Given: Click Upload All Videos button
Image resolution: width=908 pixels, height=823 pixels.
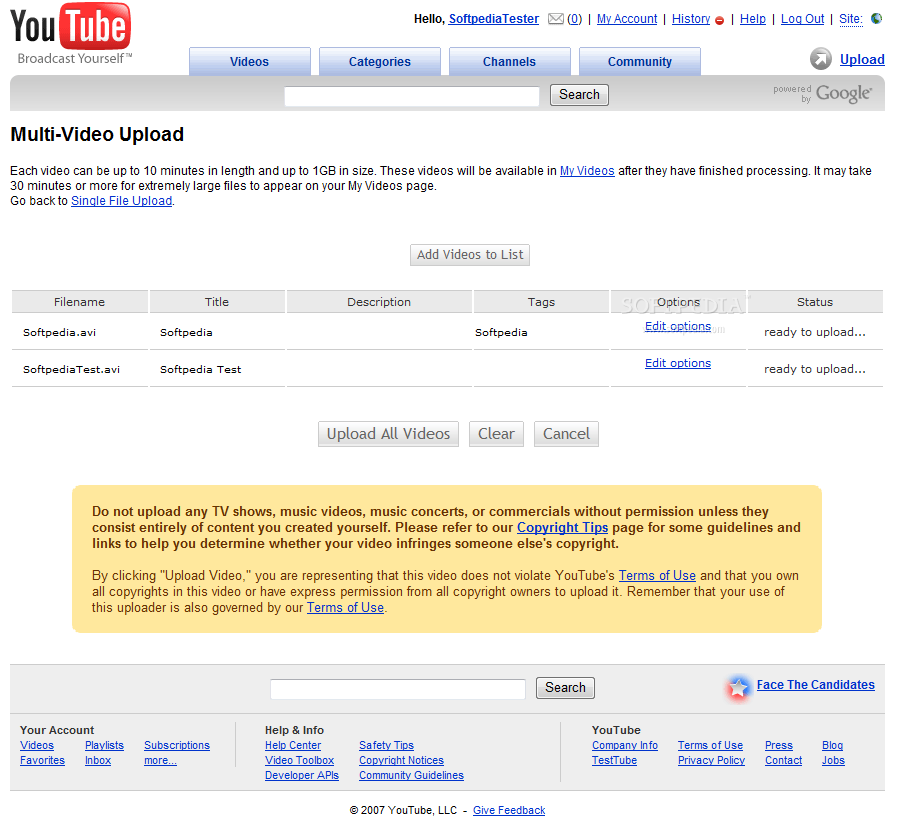Looking at the screenshot, I should [x=388, y=434].
